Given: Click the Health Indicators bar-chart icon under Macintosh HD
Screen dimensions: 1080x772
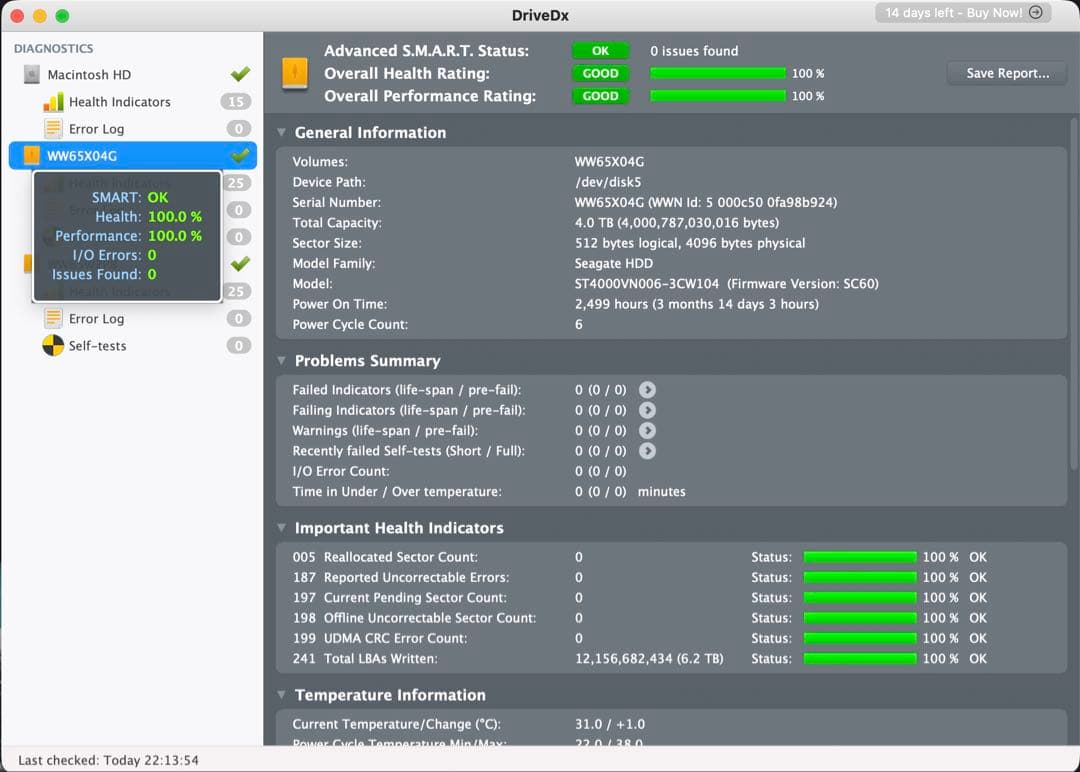Looking at the screenshot, I should point(53,102).
